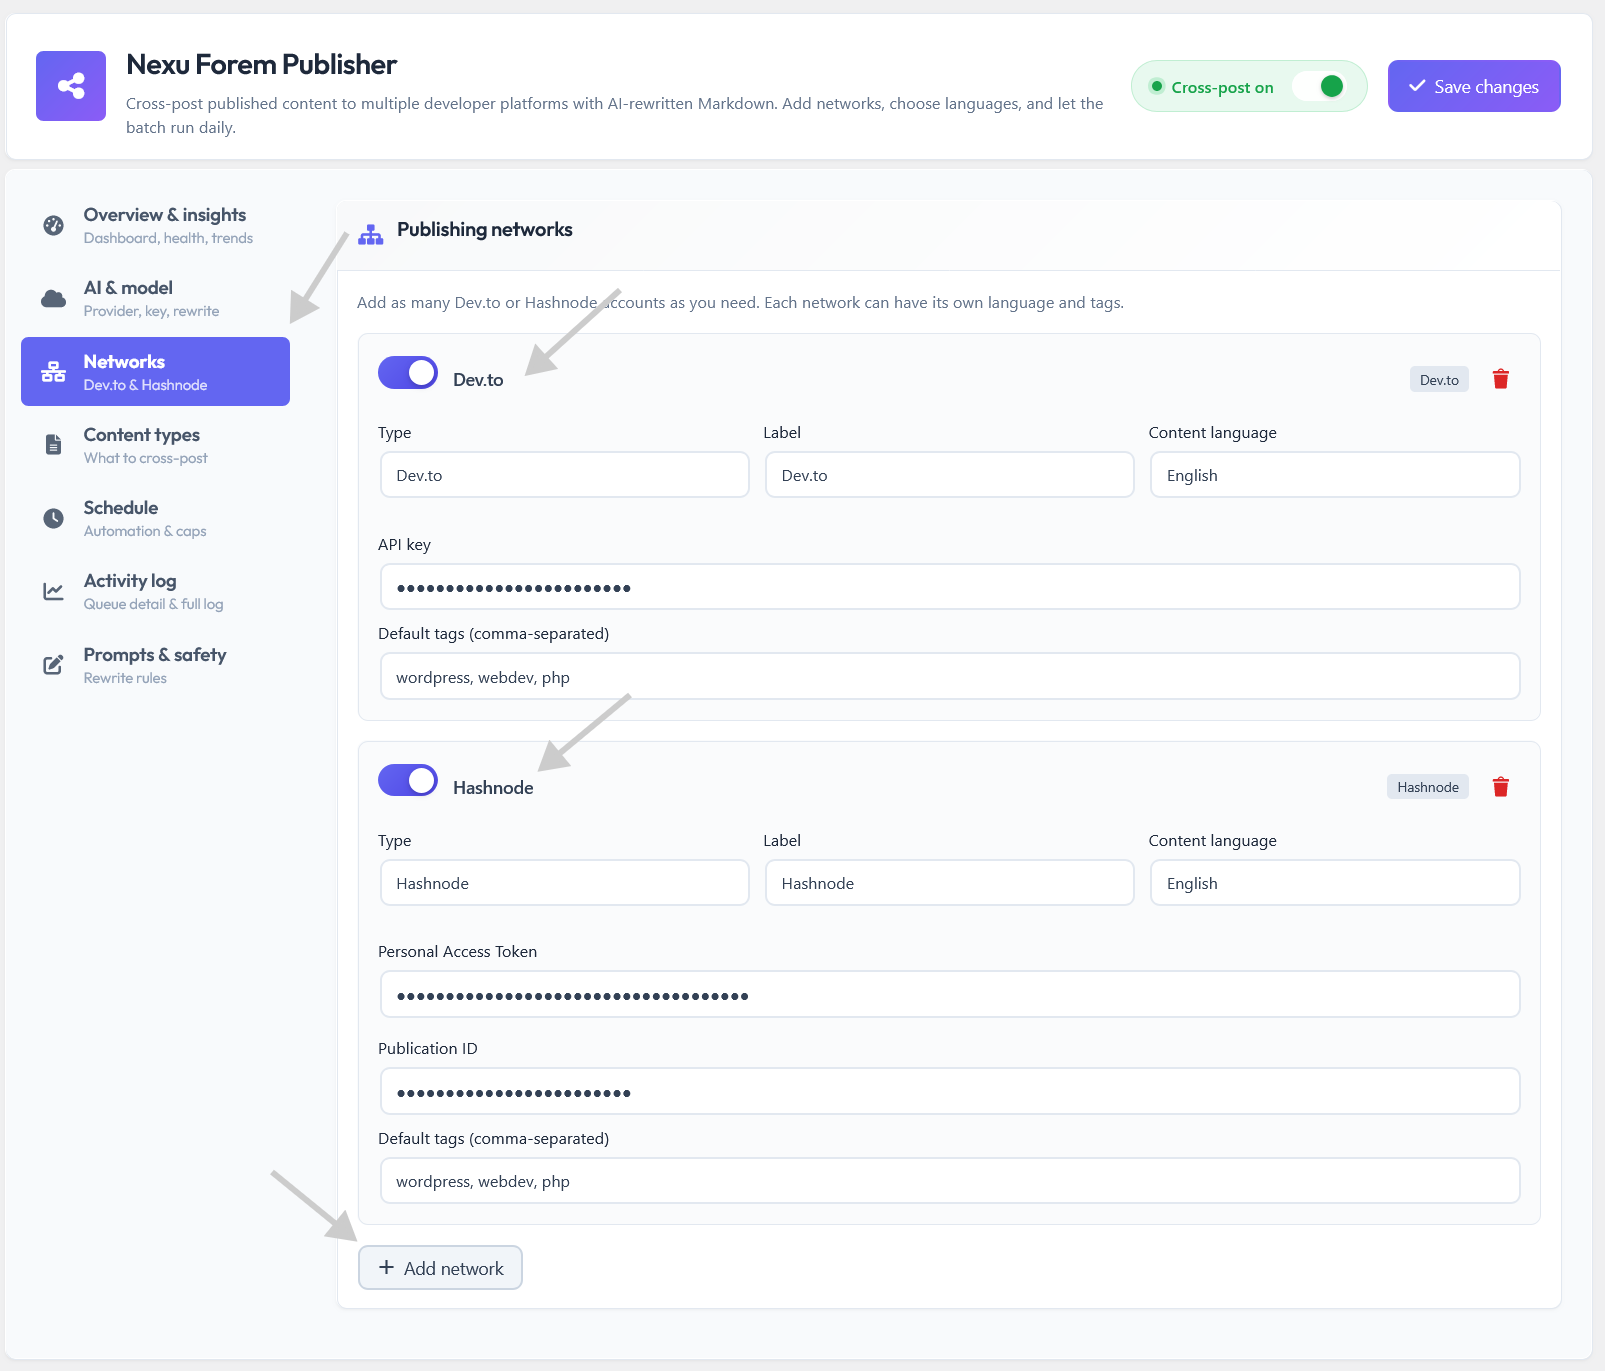
Task: Open the Hashnode Content language dropdown
Action: click(1335, 883)
